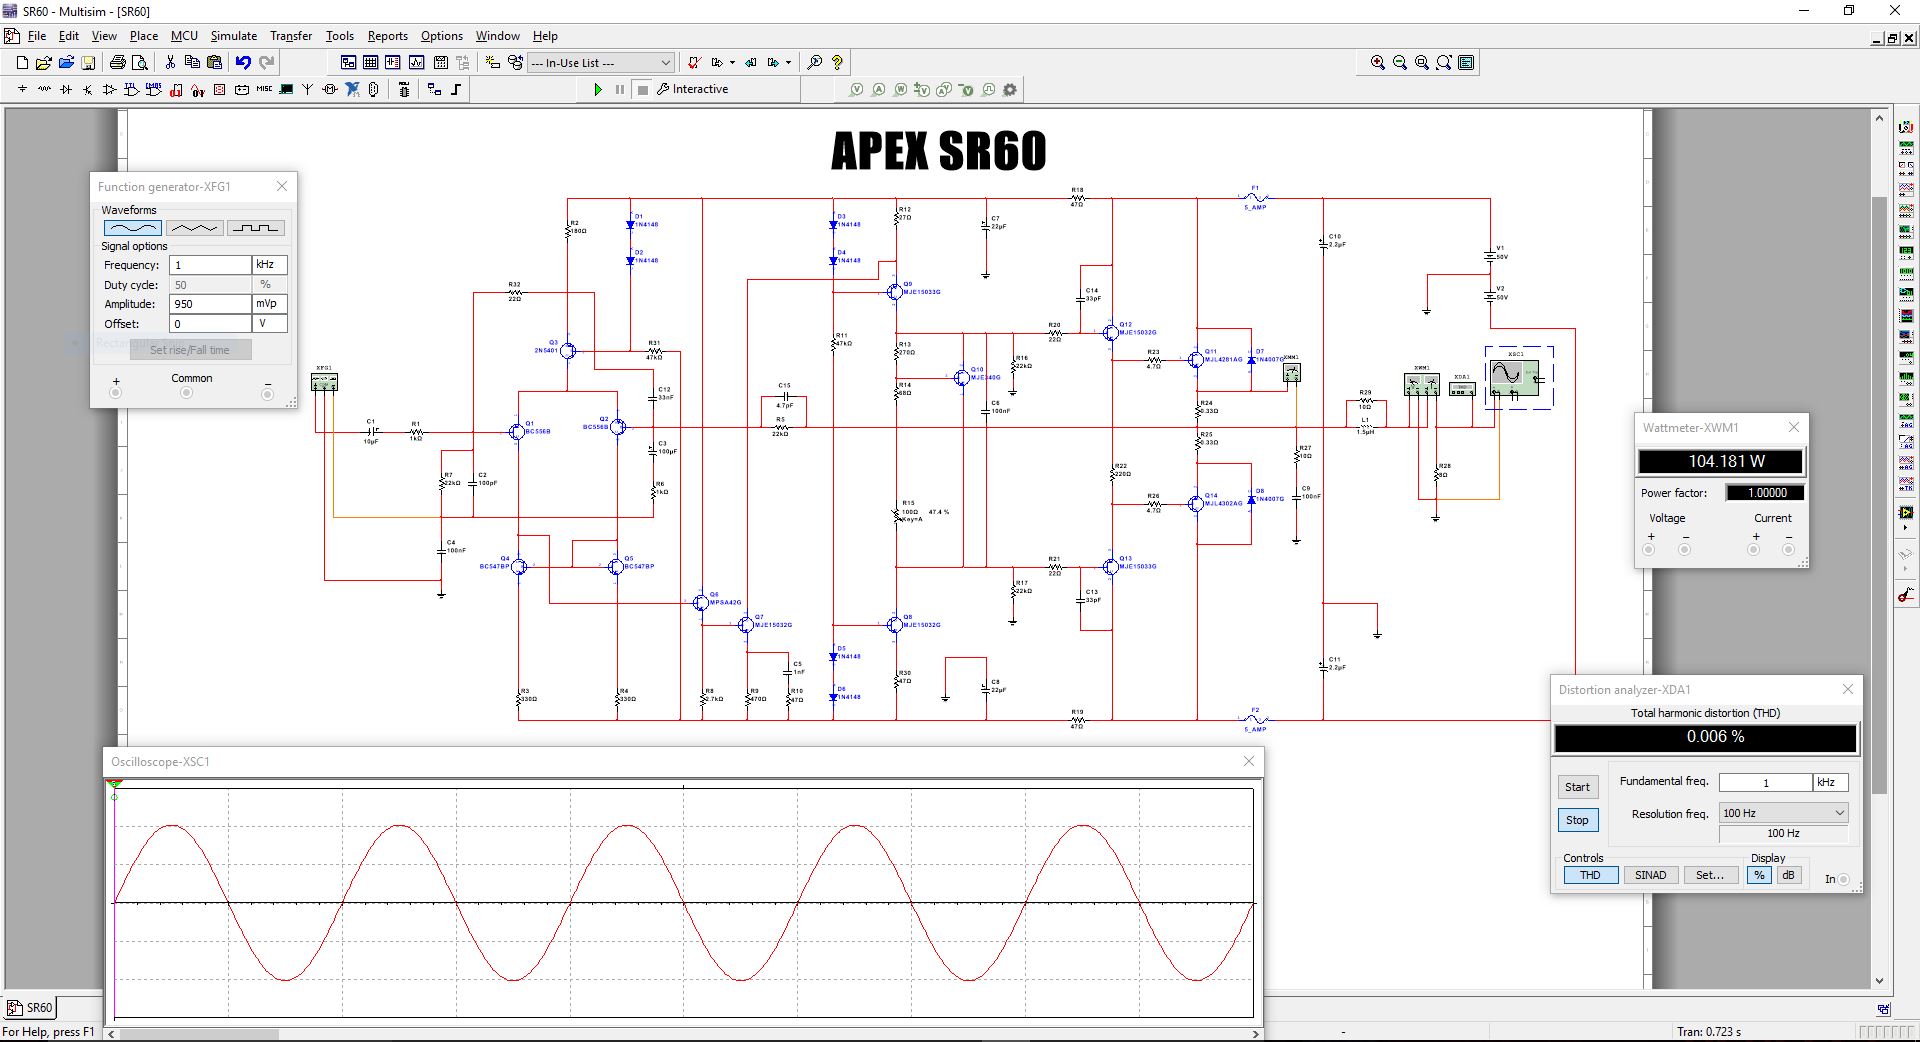Click the Paste clipboard icon
1920x1042 pixels.
coord(214,62)
